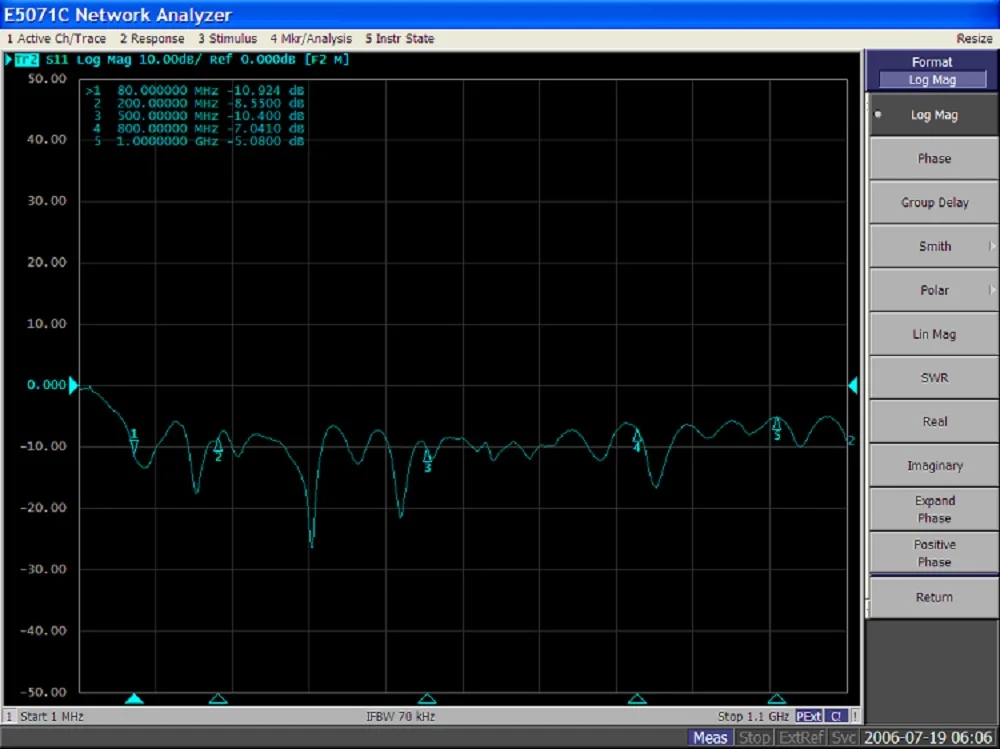
Task: Open the Response menu
Action: (x=152, y=39)
